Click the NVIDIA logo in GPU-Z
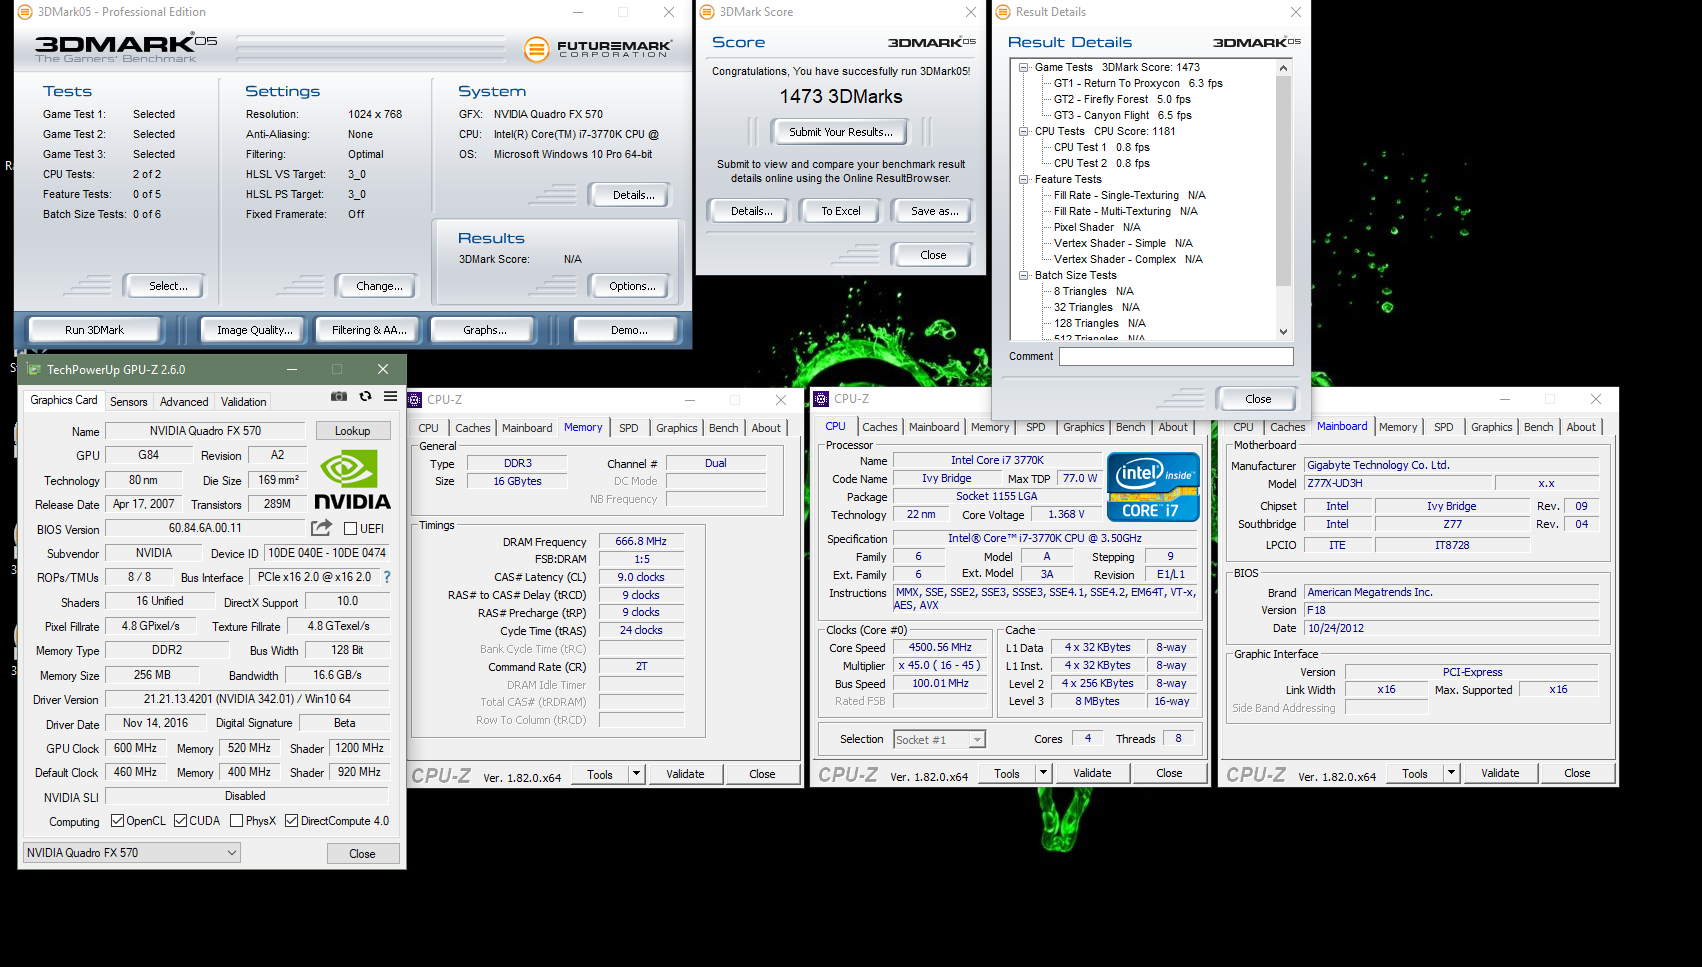The width and height of the screenshot is (1702, 967). (x=352, y=480)
